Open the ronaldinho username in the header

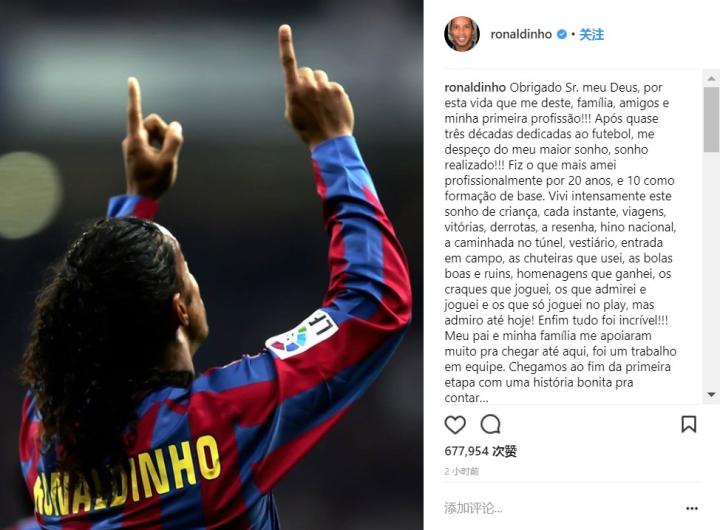click(521, 34)
